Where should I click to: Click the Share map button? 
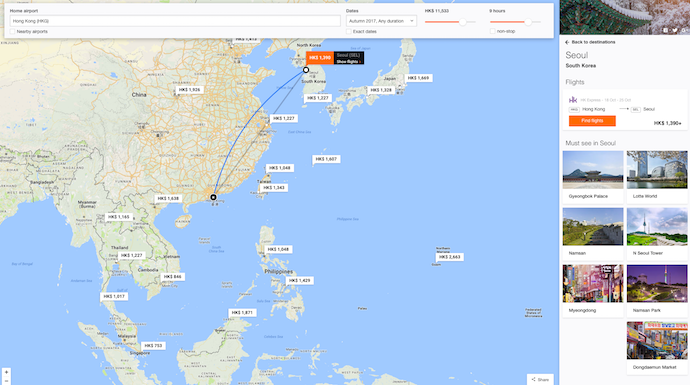point(540,379)
